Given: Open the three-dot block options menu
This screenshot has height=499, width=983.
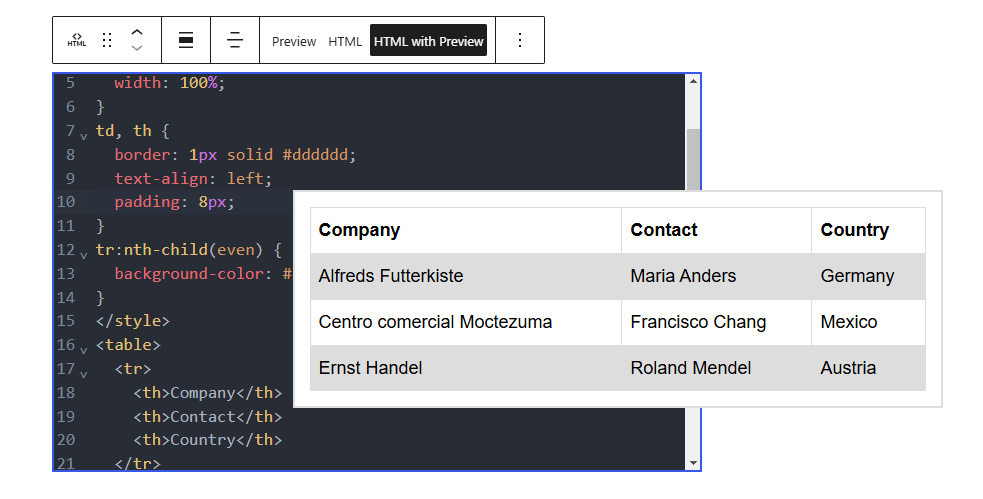Looking at the screenshot, I should coord(519,40).
